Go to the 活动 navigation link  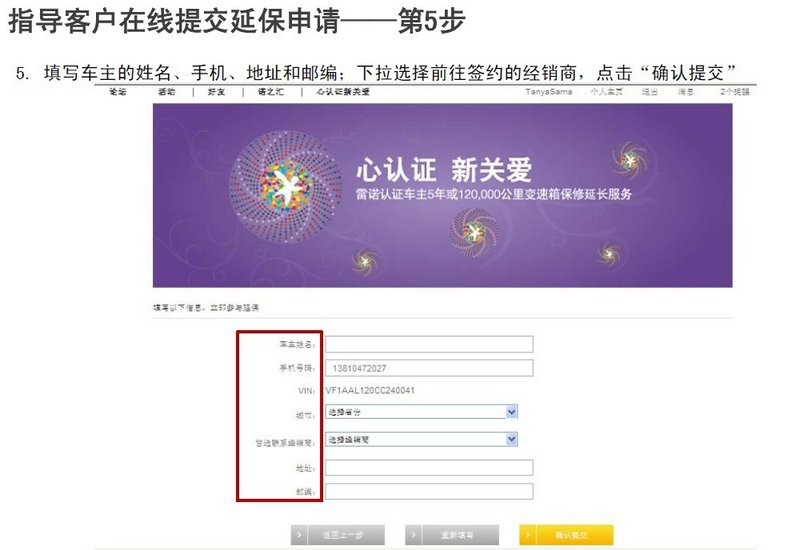166,92
